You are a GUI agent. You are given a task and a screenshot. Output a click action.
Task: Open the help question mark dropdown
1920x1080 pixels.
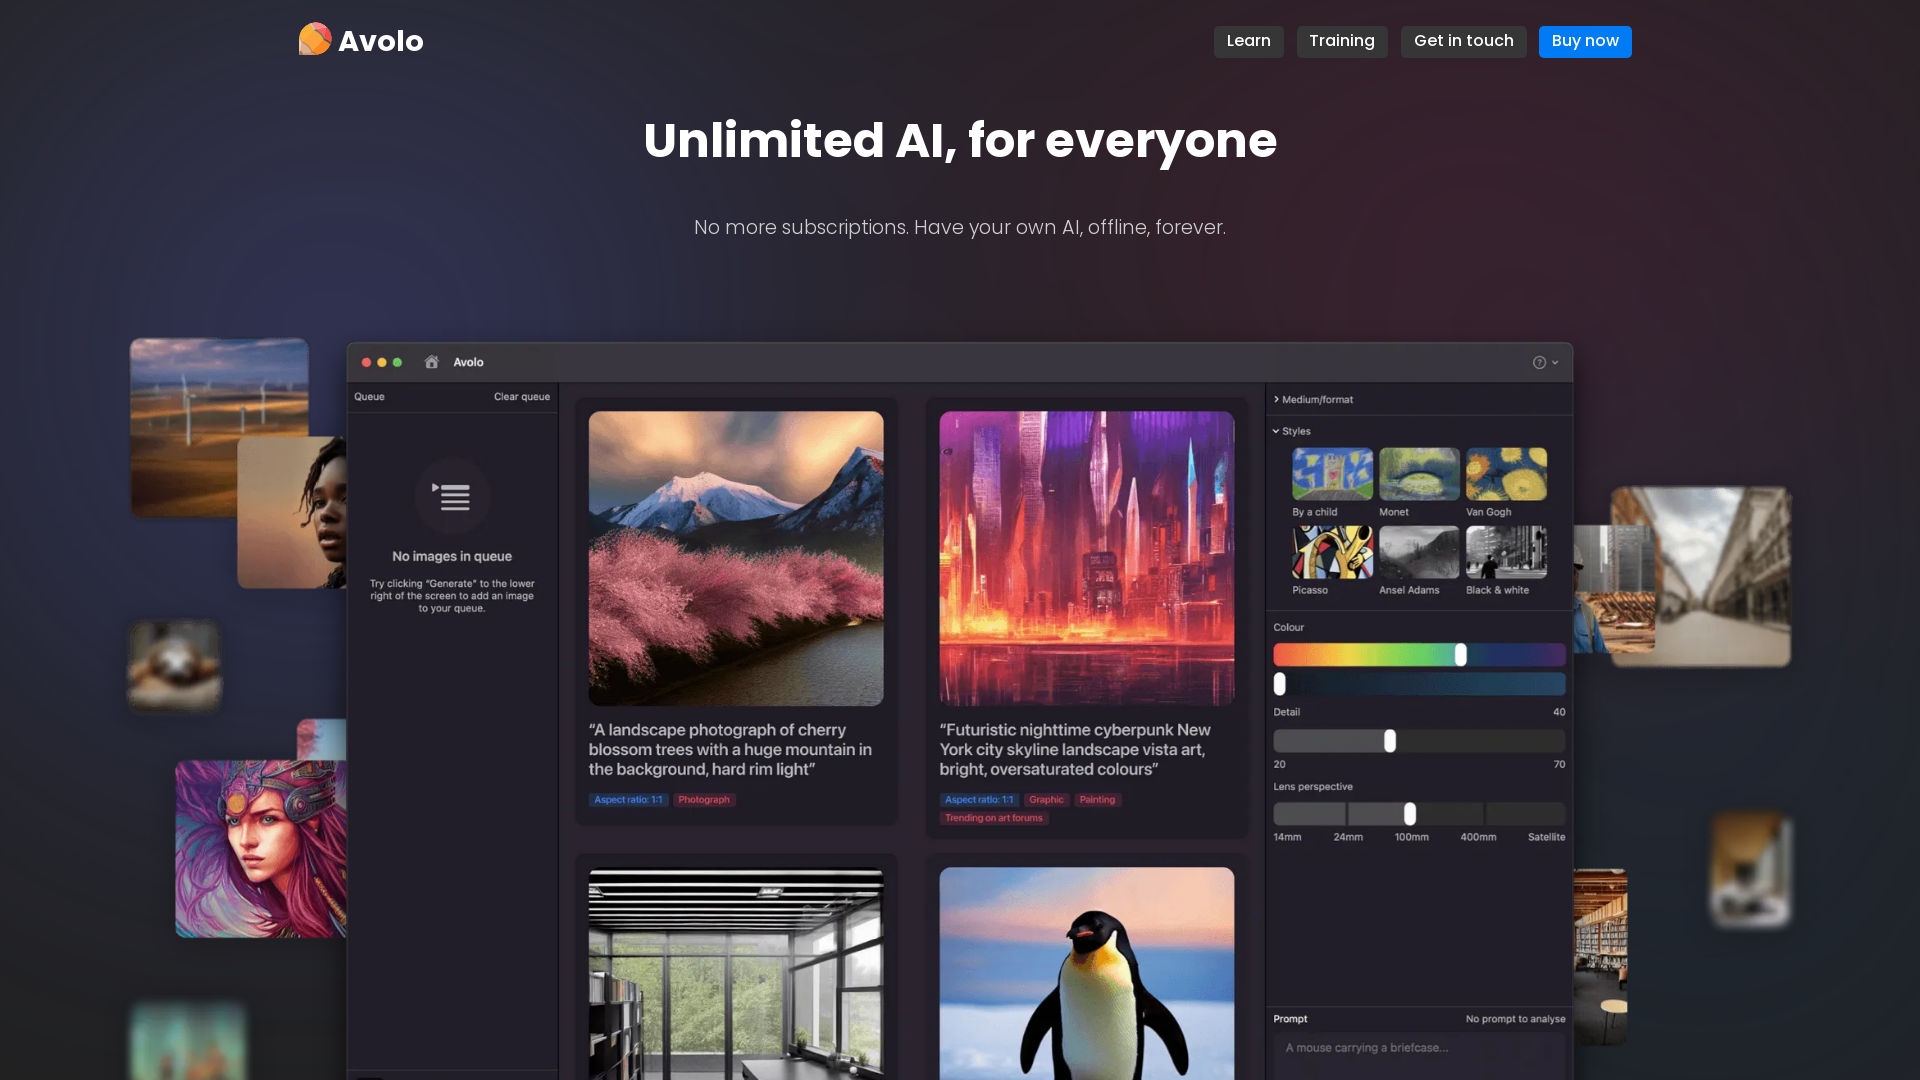[1545, 362]
